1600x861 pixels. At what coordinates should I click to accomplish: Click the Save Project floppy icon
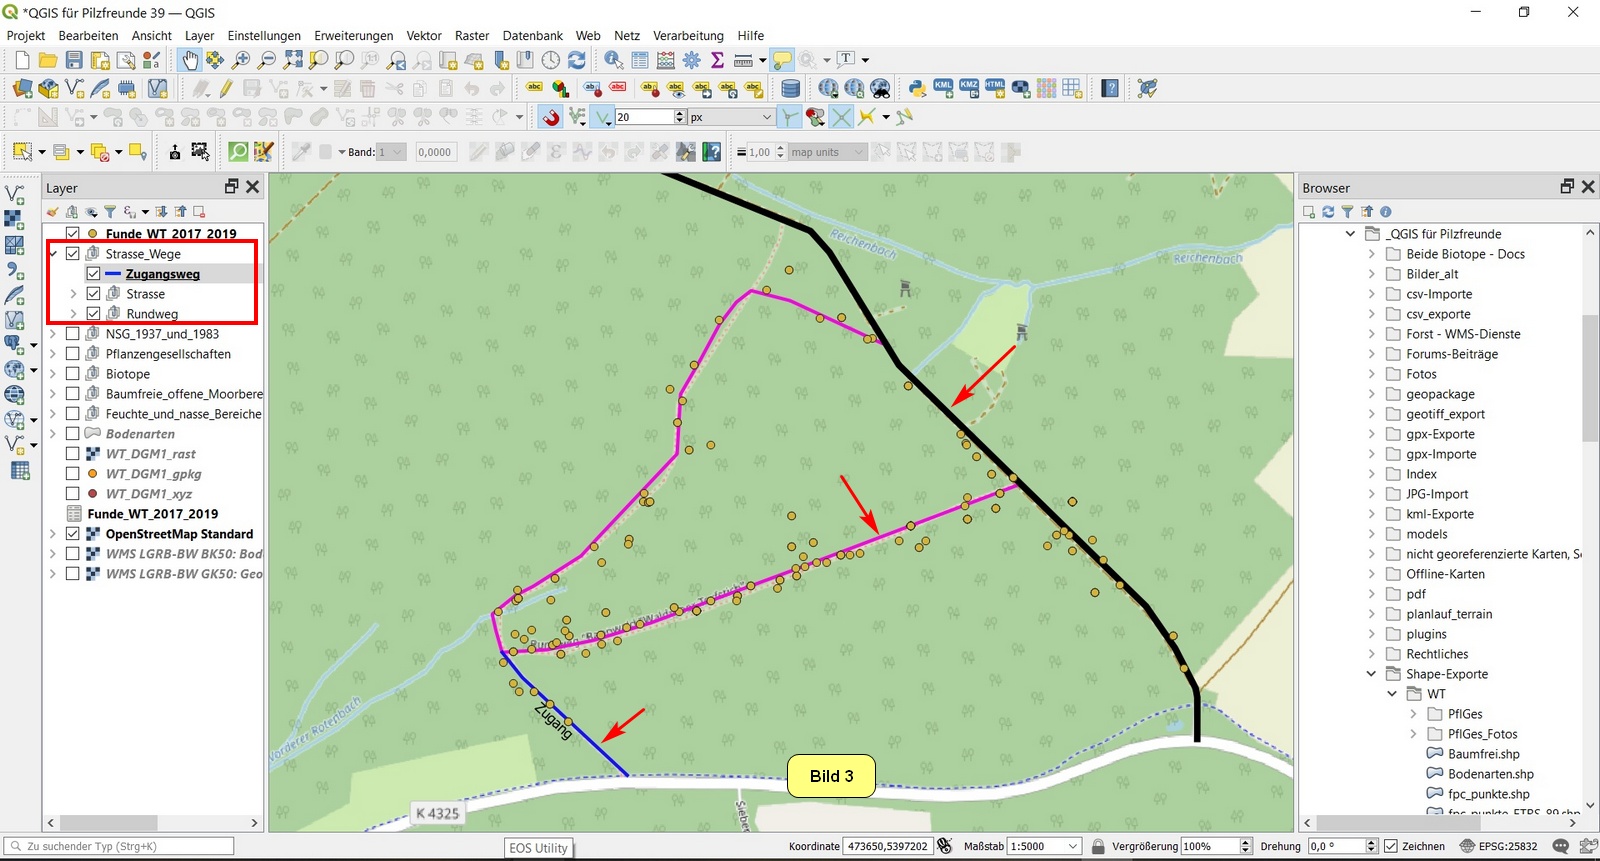tap(74, 60)
